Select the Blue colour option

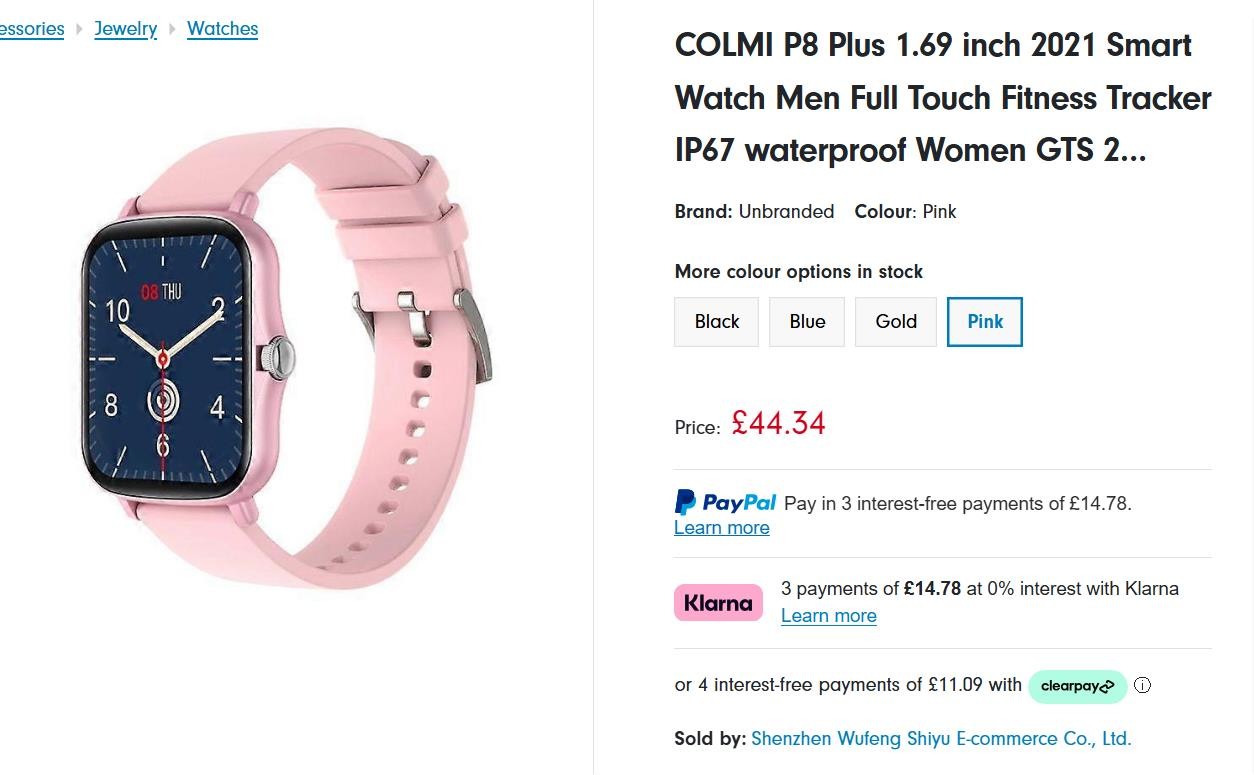pyautogui.click(x=806, y=322)
